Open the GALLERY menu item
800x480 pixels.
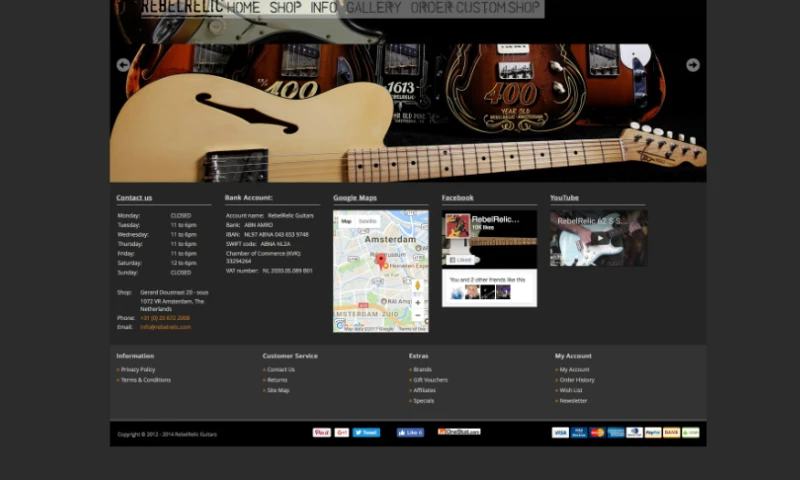pyautogui.click(x=374, y=8)
